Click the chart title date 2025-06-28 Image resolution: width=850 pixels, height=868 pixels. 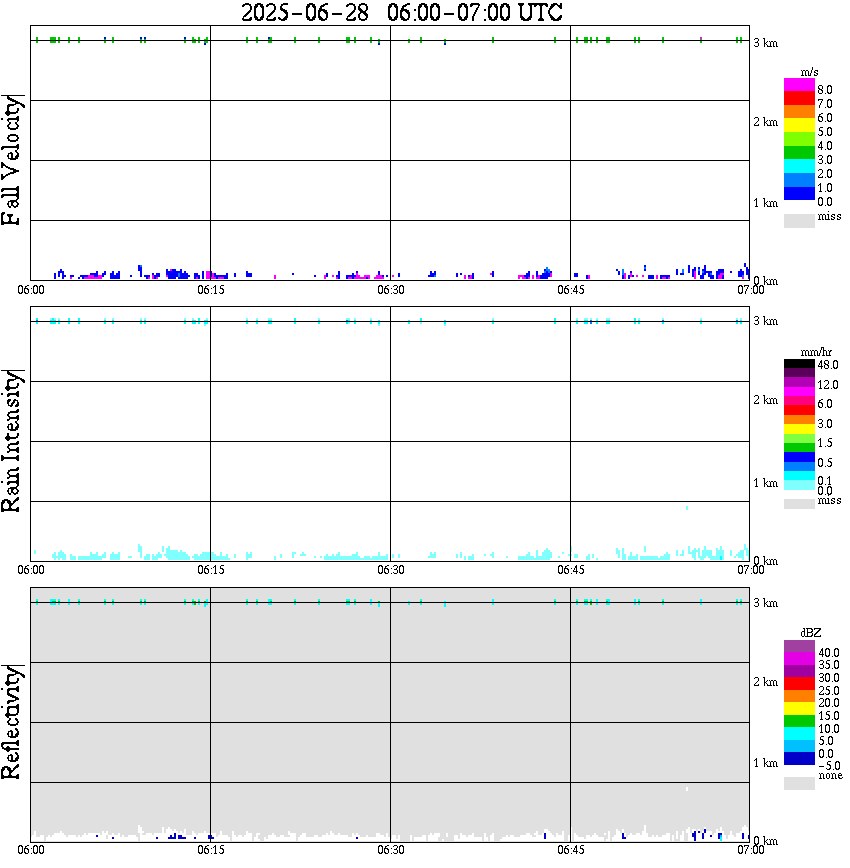coord(305,12)
